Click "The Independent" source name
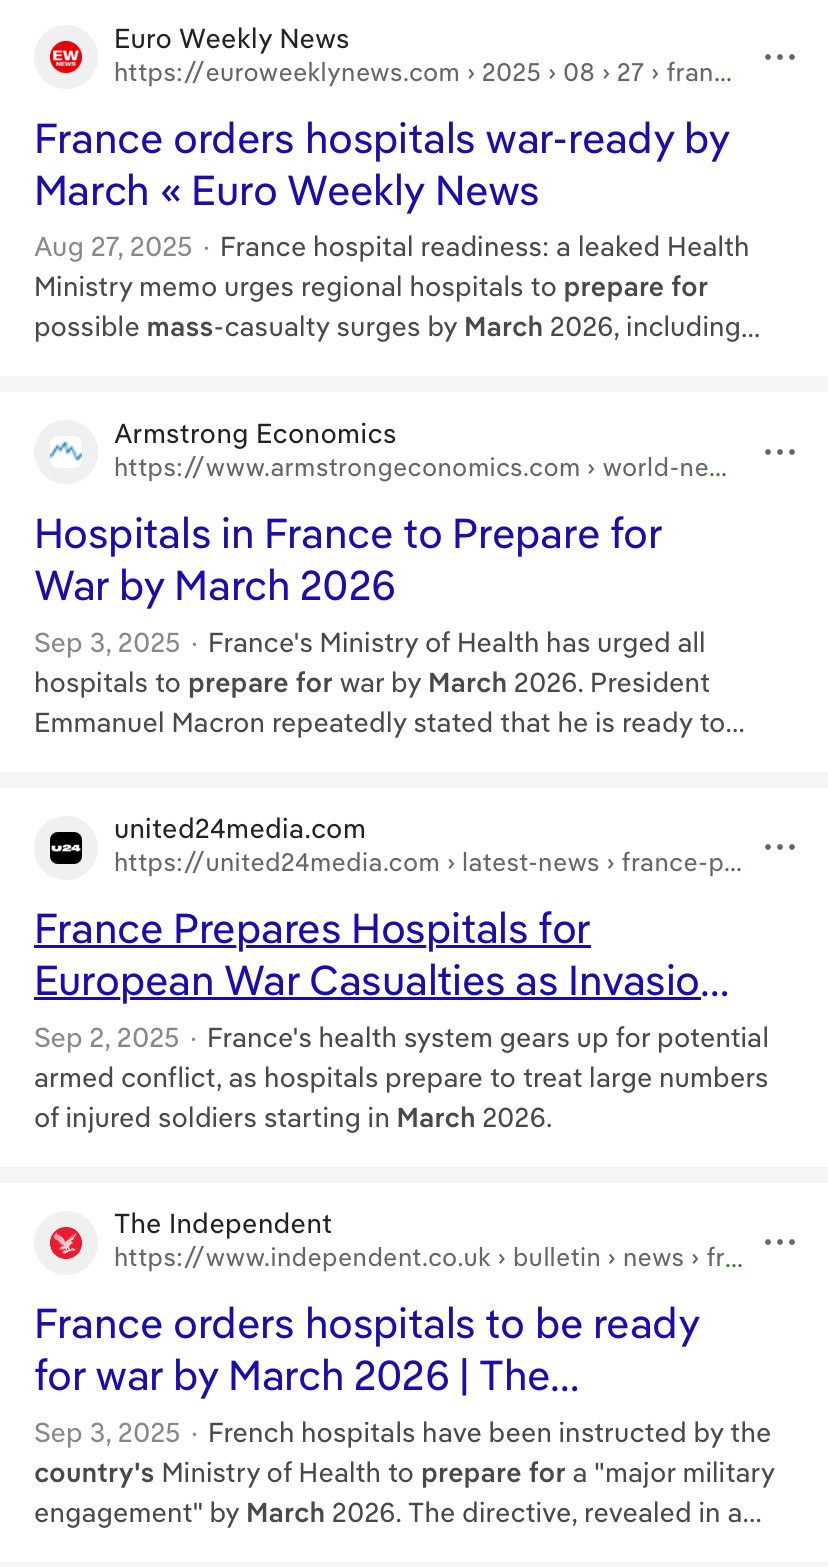The width and height of the screenshot is (828, 1567). click(x=223, y=1224)
